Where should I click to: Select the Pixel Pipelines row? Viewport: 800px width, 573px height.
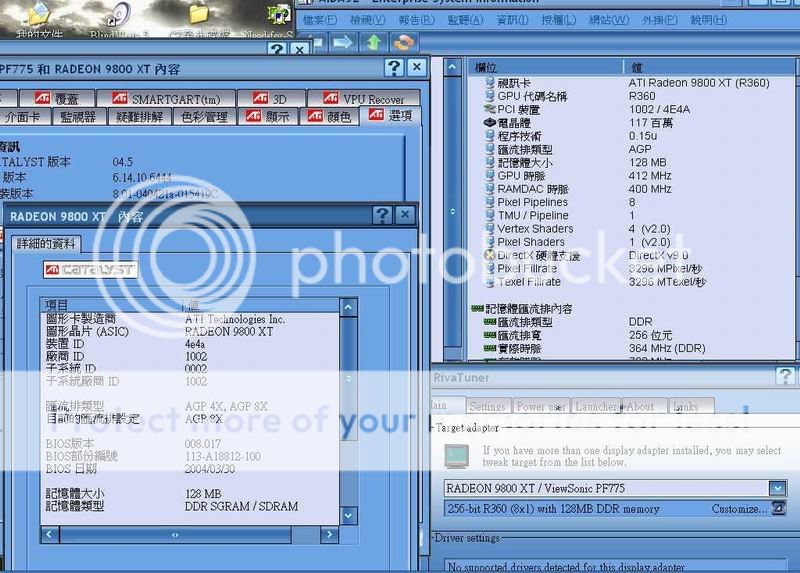(630, 202)
